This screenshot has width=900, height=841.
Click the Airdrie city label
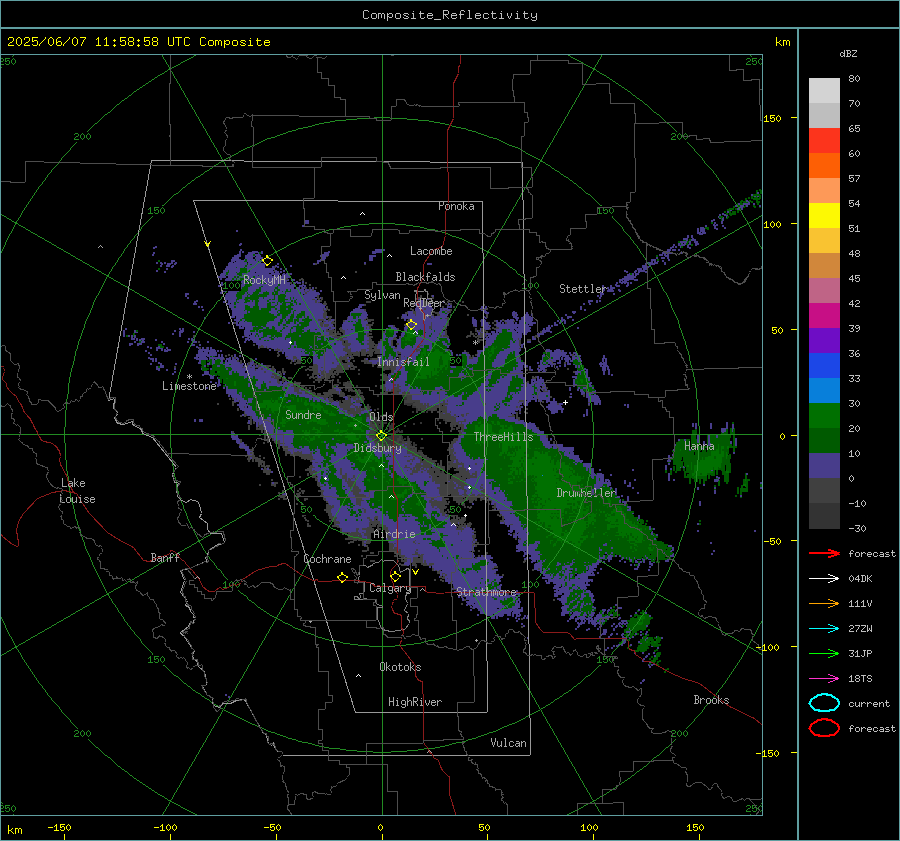[x=394, y=534]
